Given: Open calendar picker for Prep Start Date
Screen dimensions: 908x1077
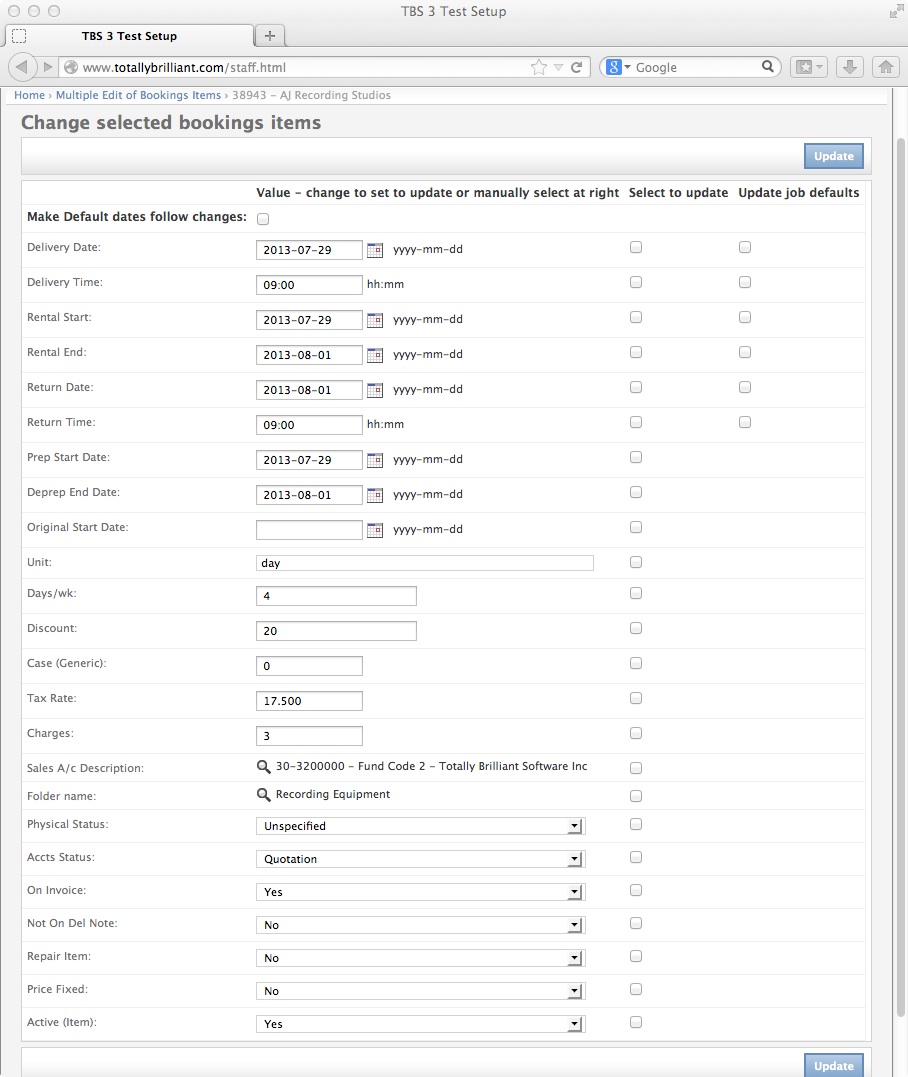Looking at the screenshot, I should pos(374,460).
